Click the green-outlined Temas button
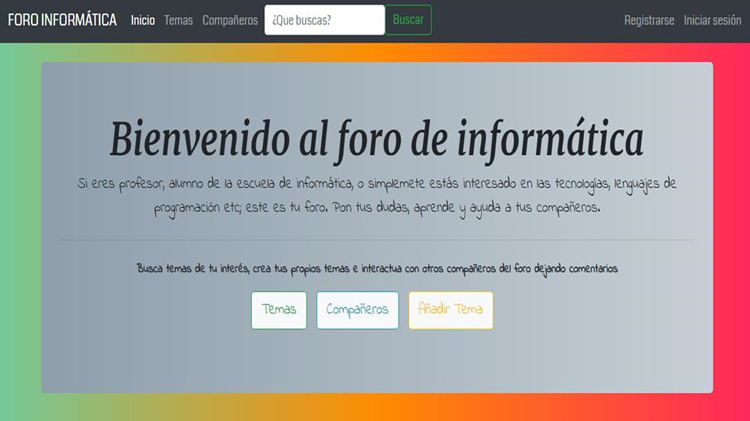Screen dimensions: 750x421 click(279, 310)
